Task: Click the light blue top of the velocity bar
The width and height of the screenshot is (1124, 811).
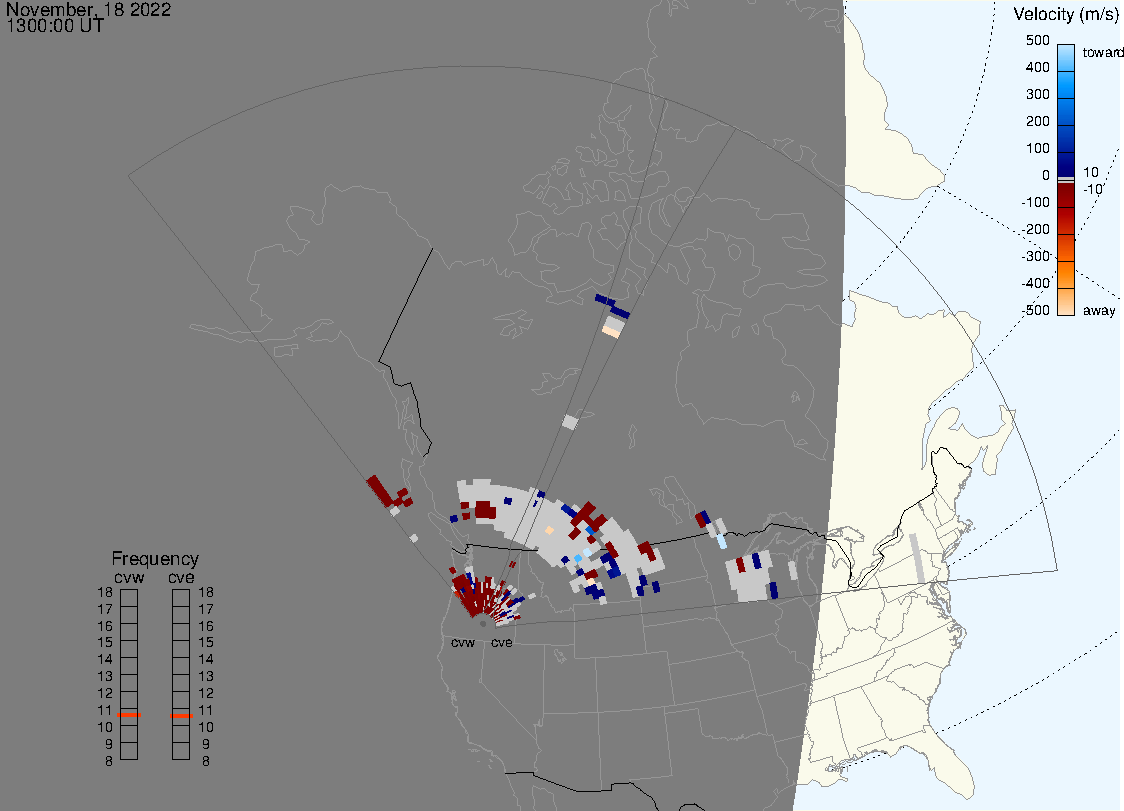Action: pyautogui.click(x=1066, y=57)
